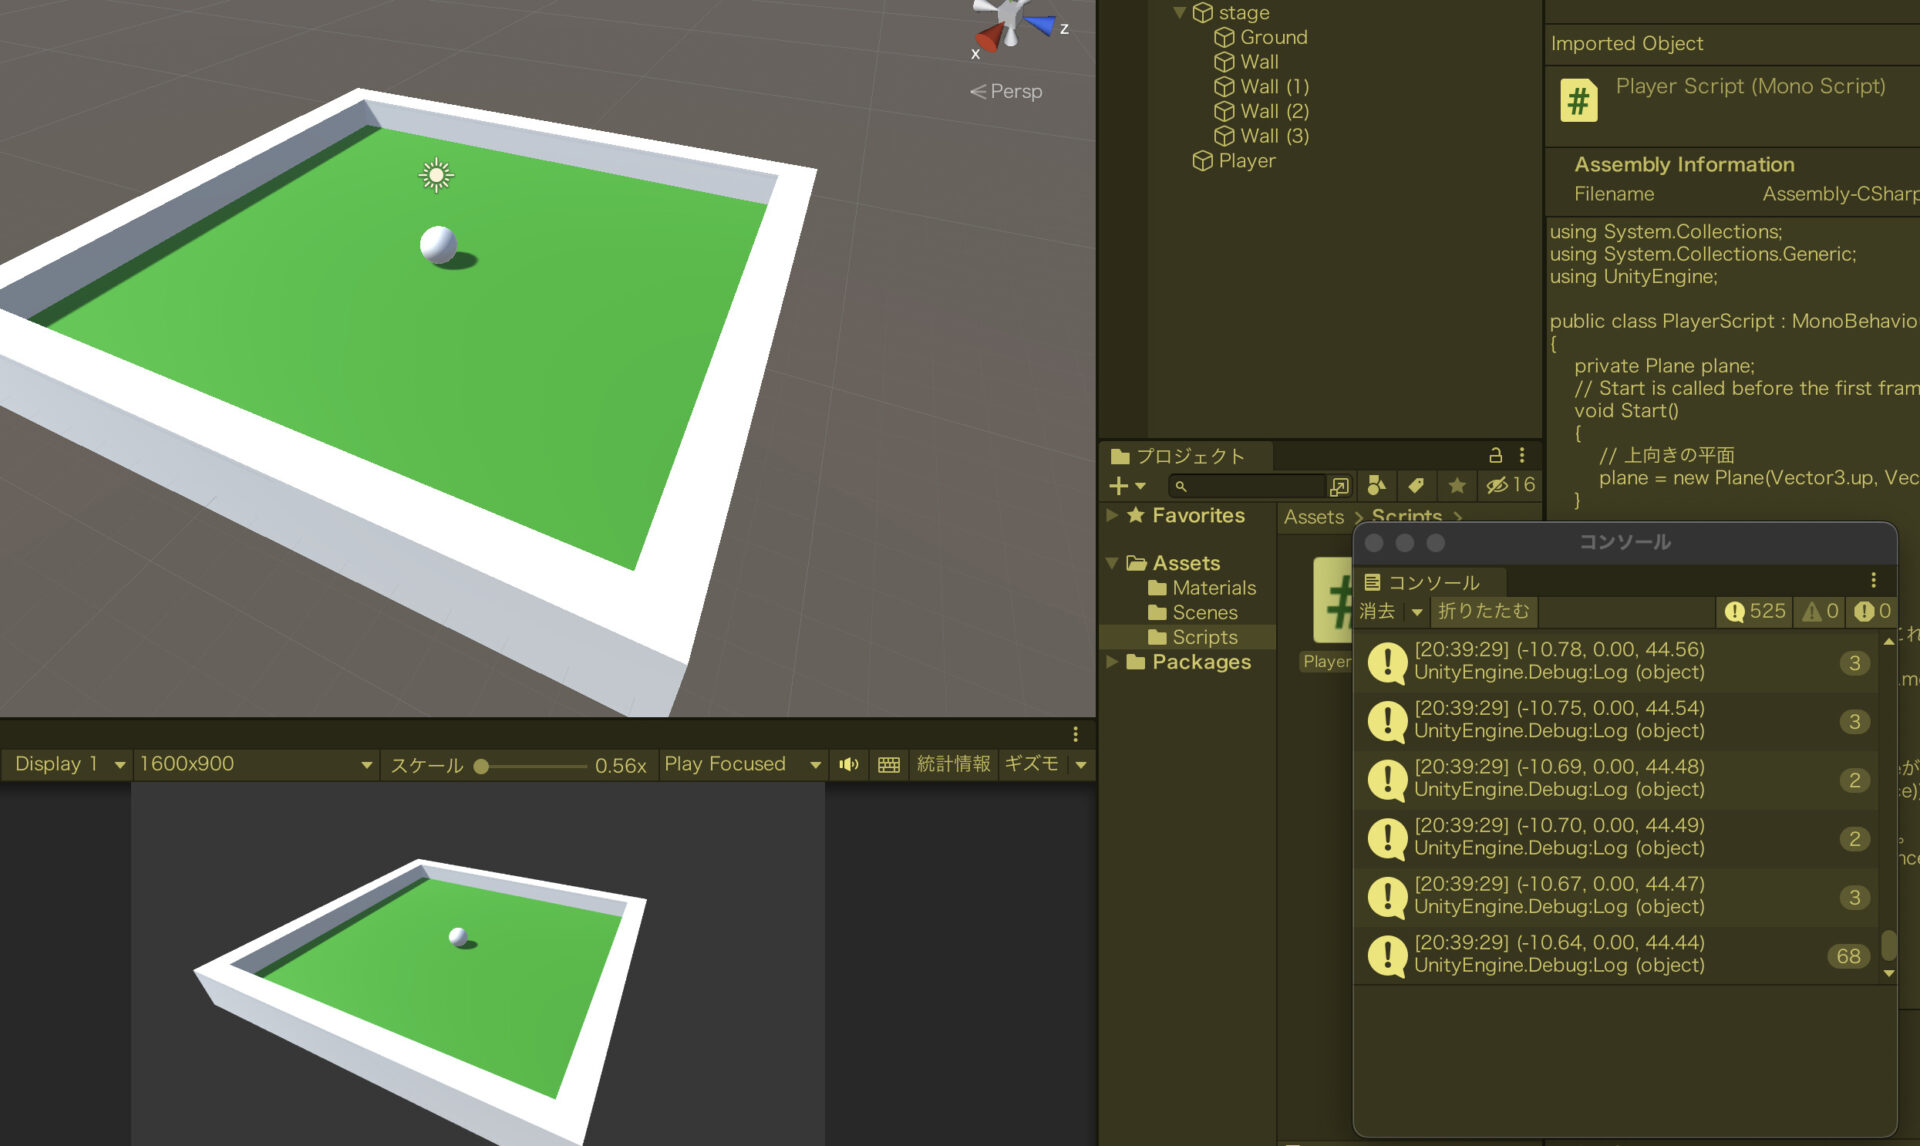Collapse the stage object in the Hierarchy
The width and height of the screenshot is (1920, 1146).
[x=1180, y=13]
